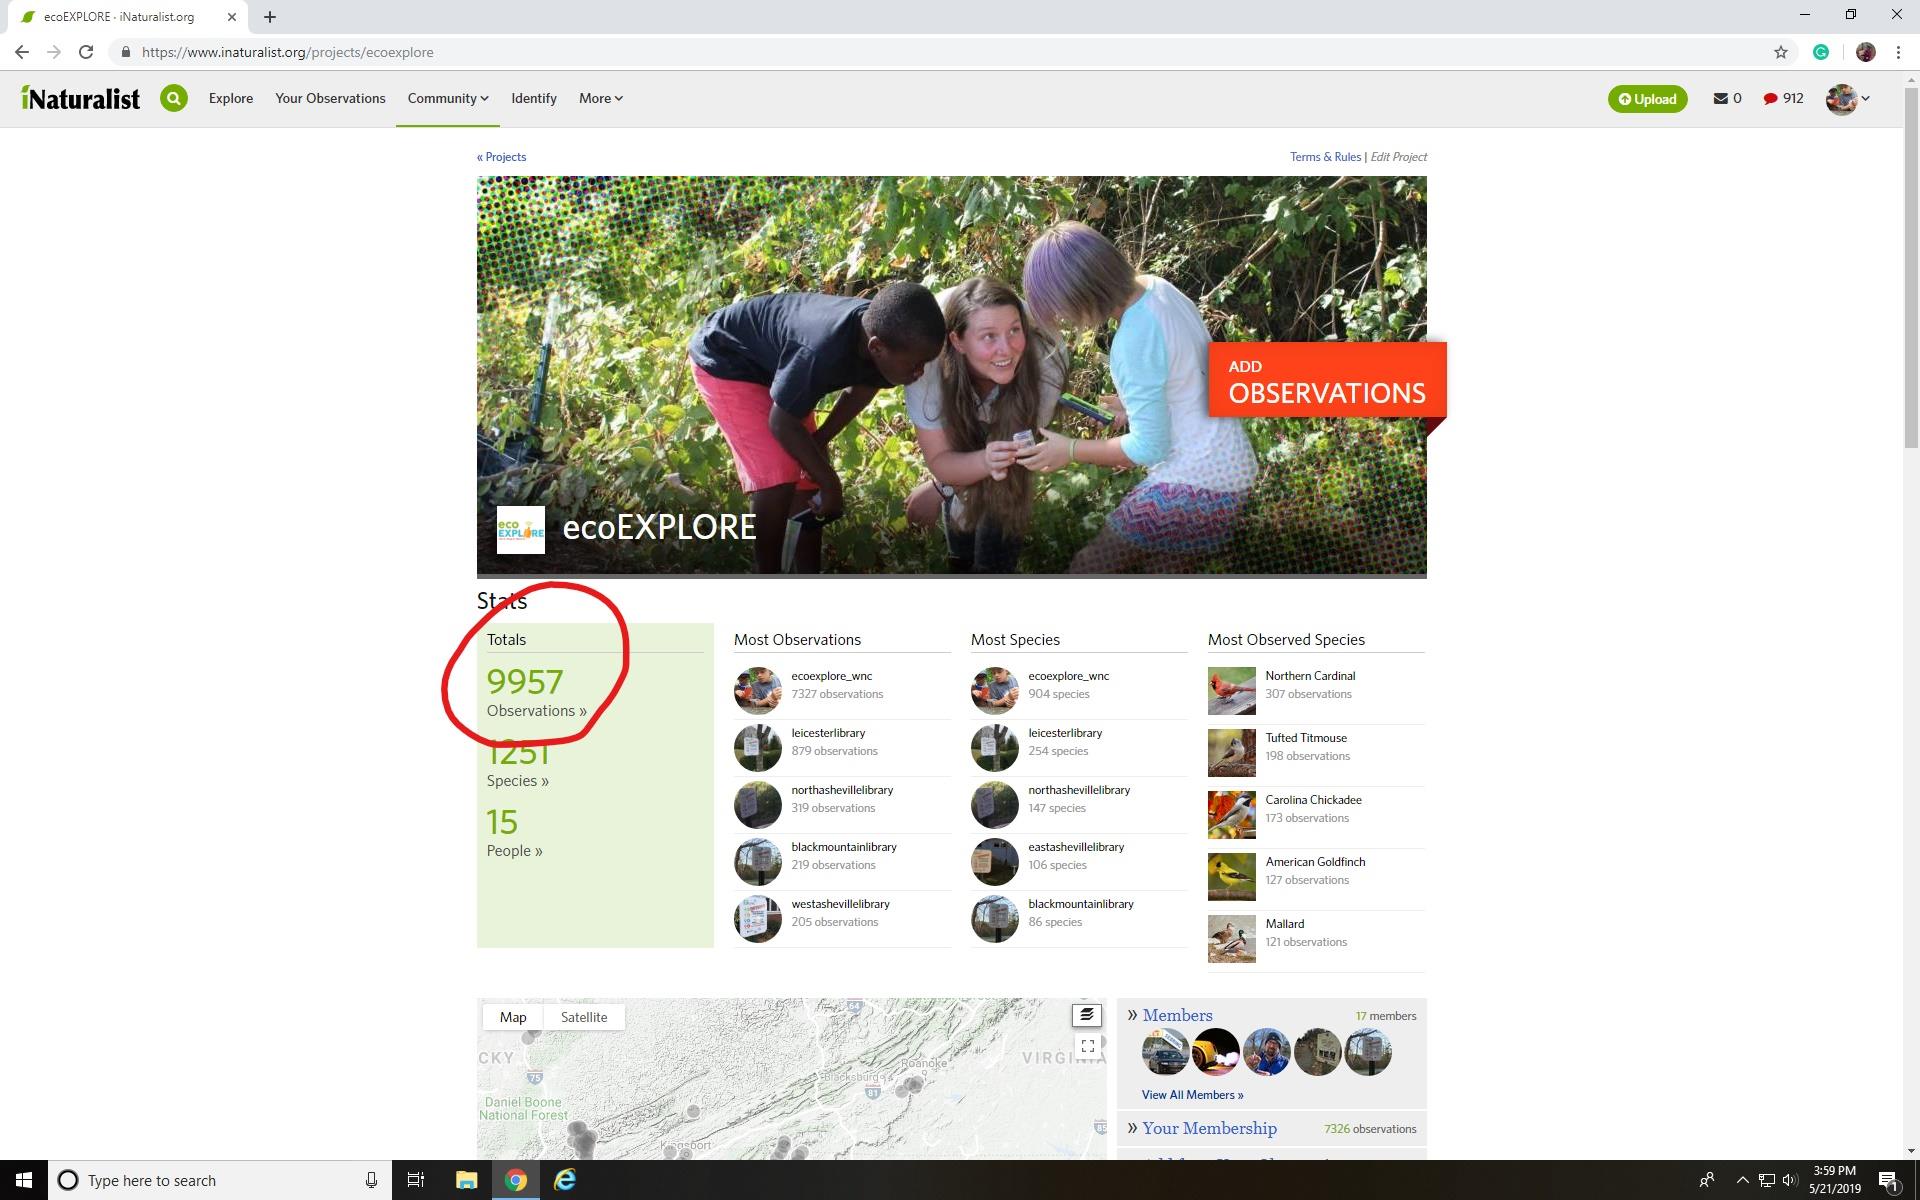Close the ecoEXPLORE browser tab
1920x1200 pixels.
point(231,17)
